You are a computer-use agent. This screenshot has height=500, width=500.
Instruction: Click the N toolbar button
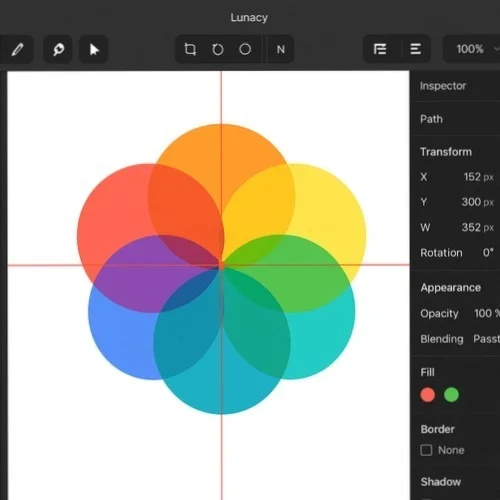(x=281, y=49)
